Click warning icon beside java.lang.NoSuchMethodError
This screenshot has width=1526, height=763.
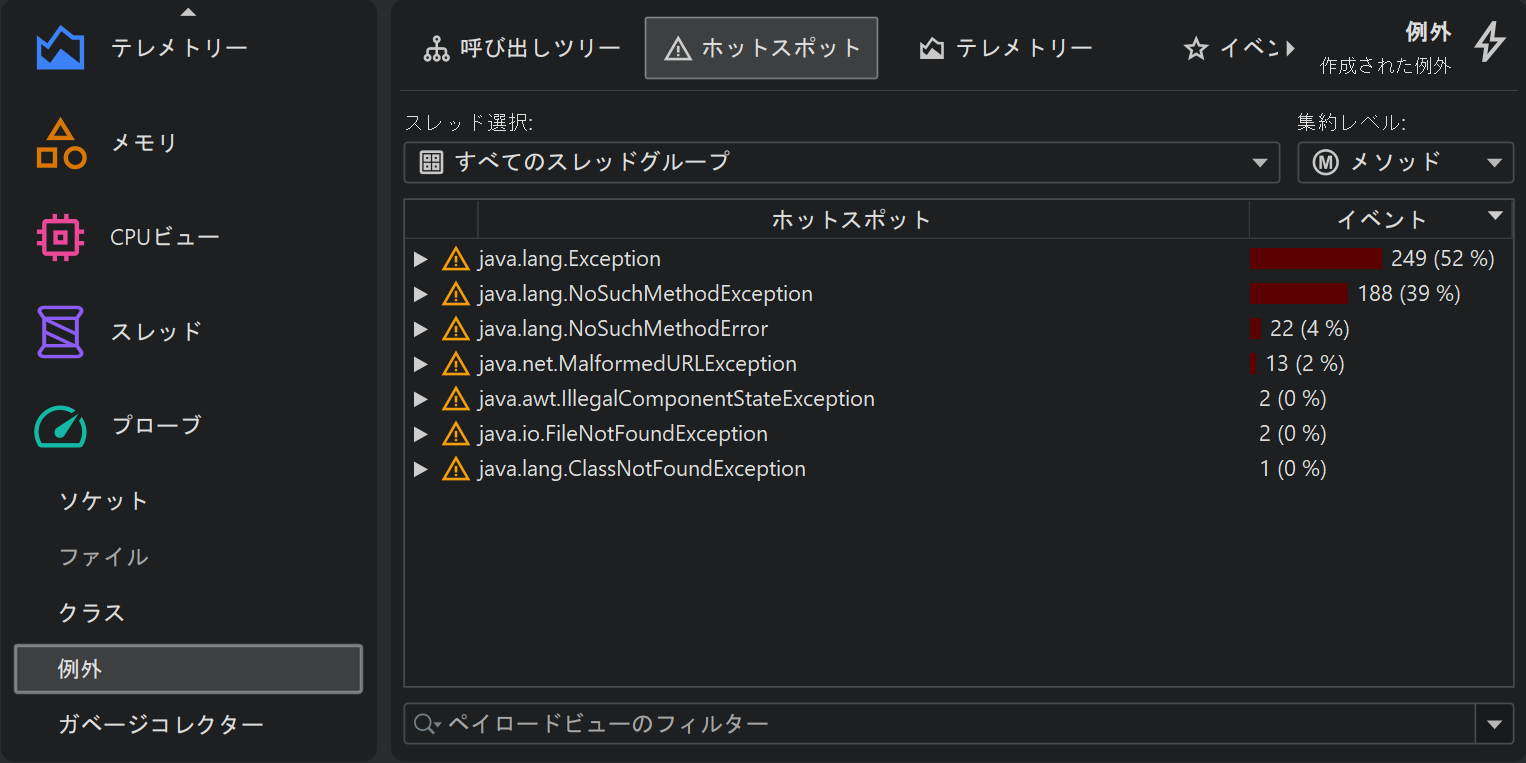[x=455, y=329]
